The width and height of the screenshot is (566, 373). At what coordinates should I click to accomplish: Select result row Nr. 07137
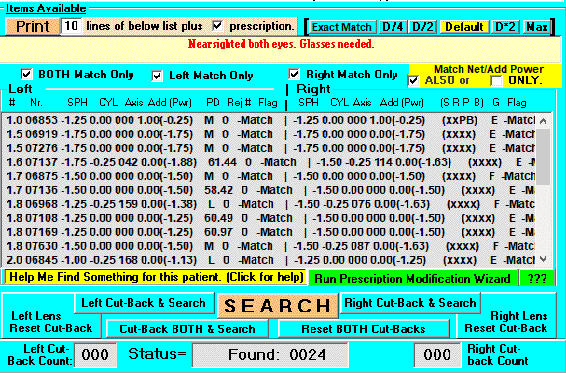point(269,162)
